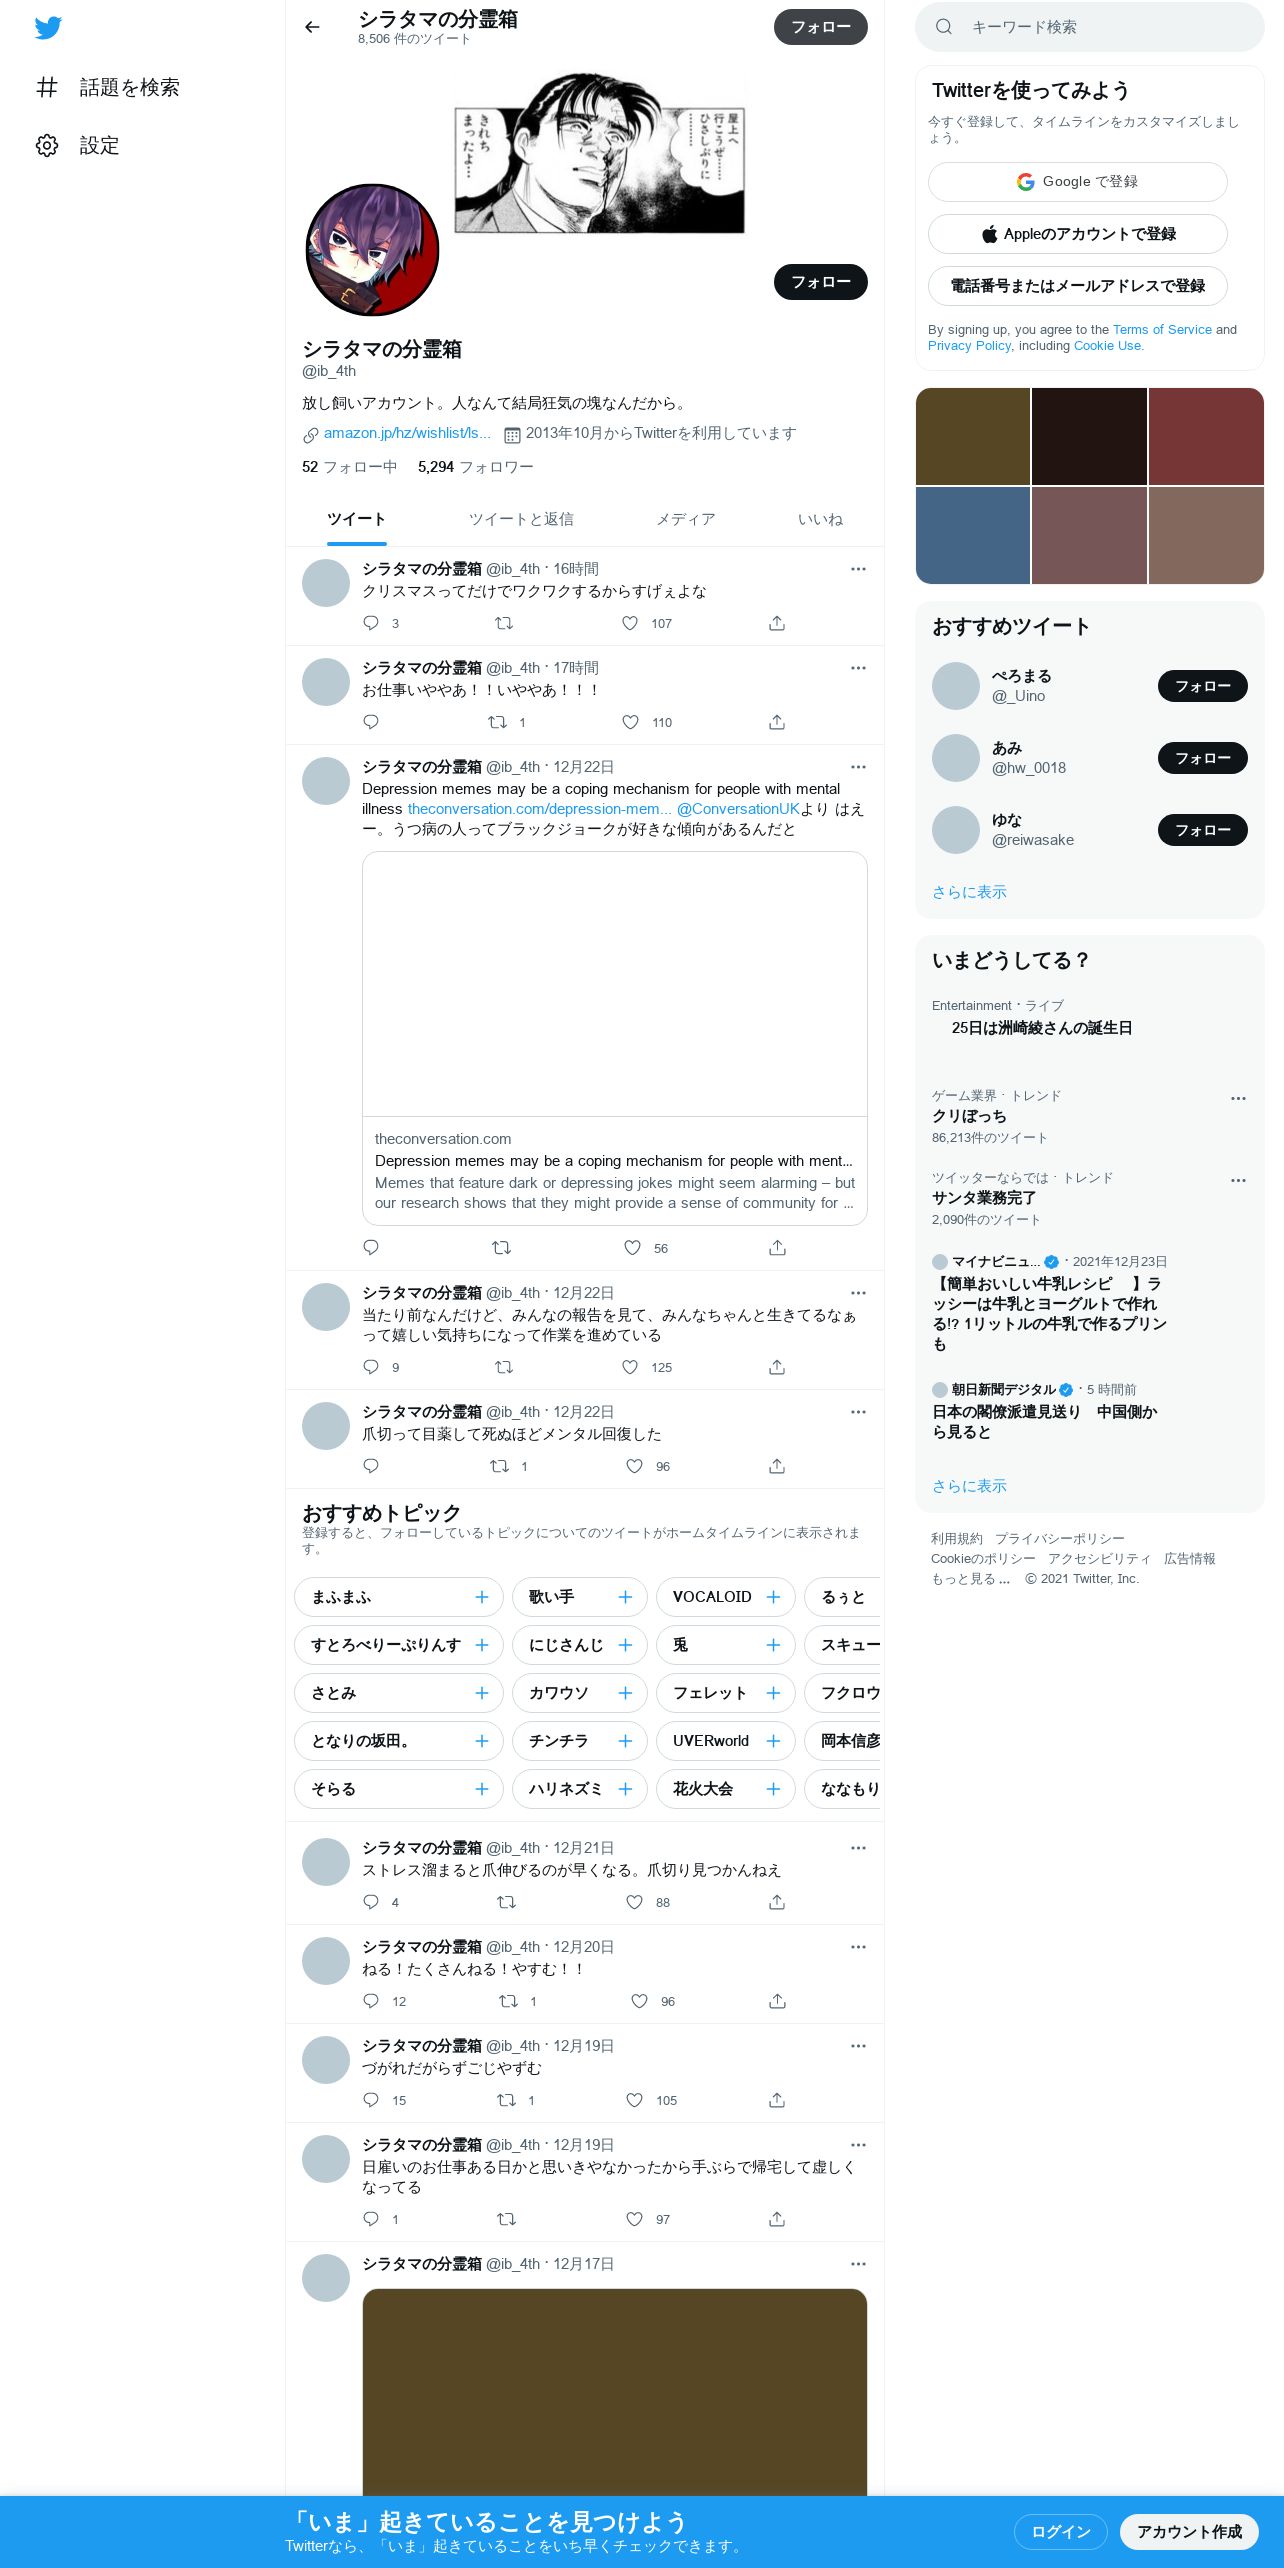1284x2568 pixels.
Task: Like the お仕事いやや tweet
Action: [630, 722]
